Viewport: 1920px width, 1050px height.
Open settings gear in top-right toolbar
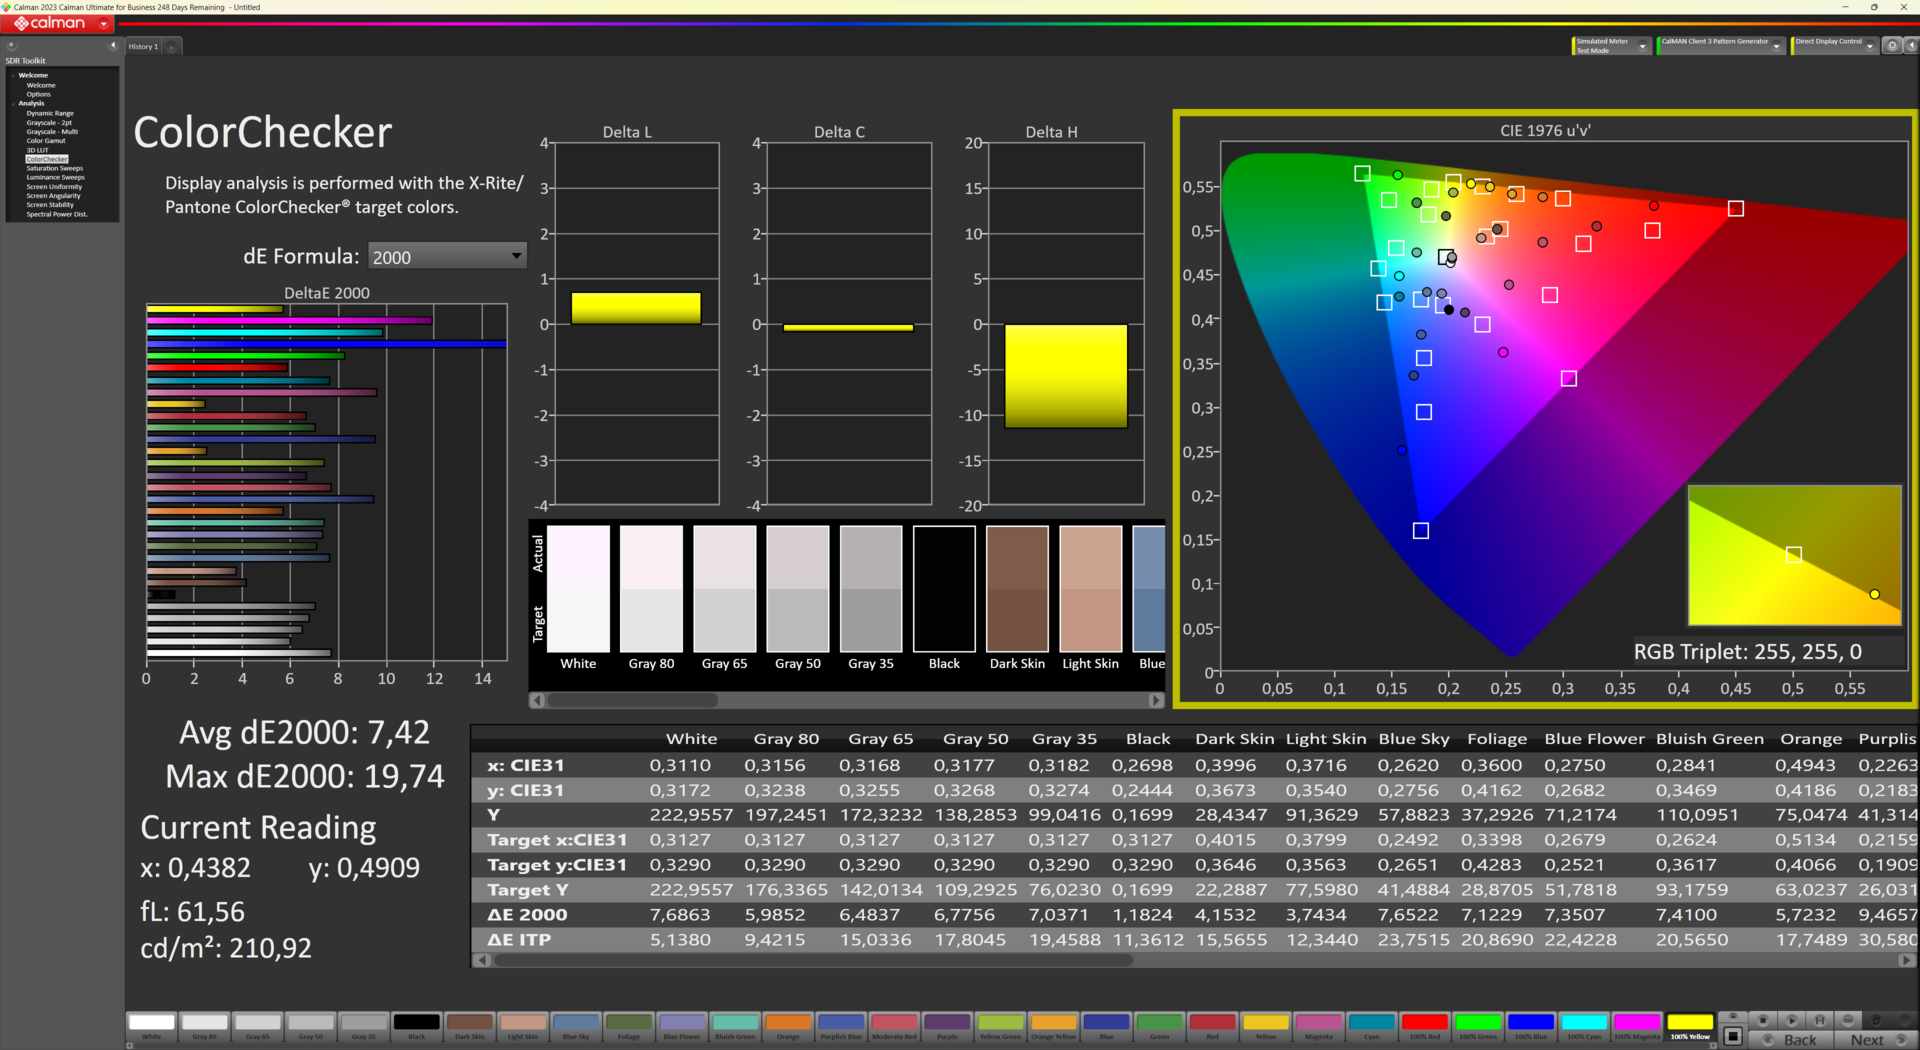click(x=1892, y=46)
